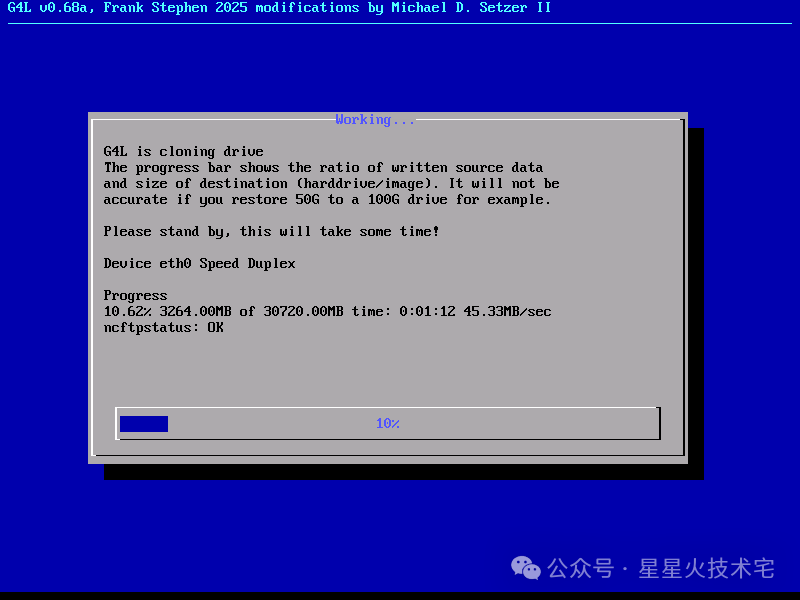Click the cloning progress bar showing 10%

tap(388, 423)
